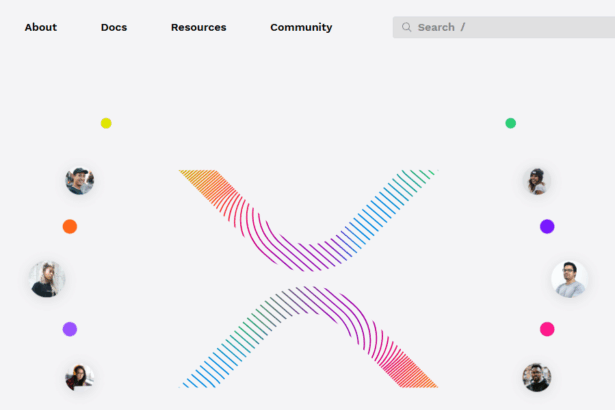Select avatar of woman with glasses bottom left
This screenshot has width=615, height=410.
[x=80, y=377]
